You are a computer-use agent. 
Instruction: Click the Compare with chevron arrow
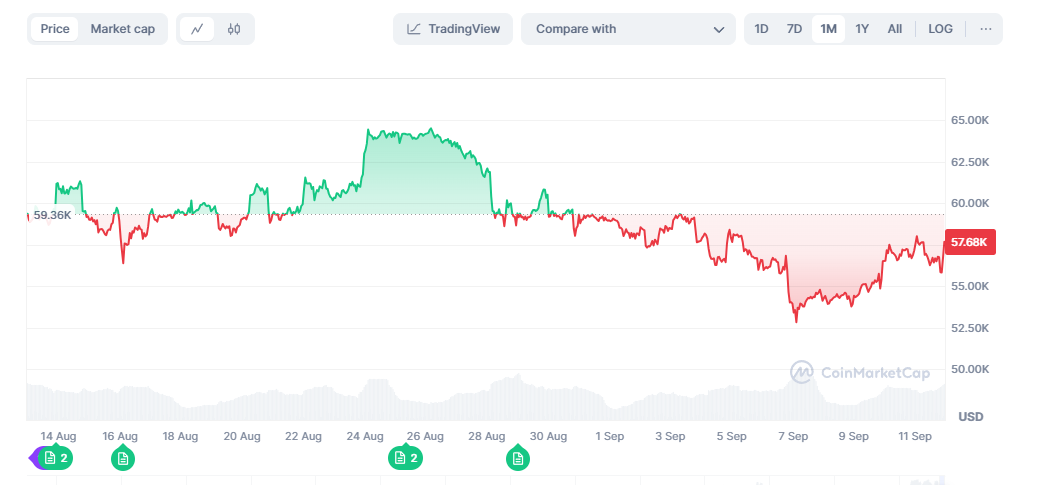click(719, 30)
